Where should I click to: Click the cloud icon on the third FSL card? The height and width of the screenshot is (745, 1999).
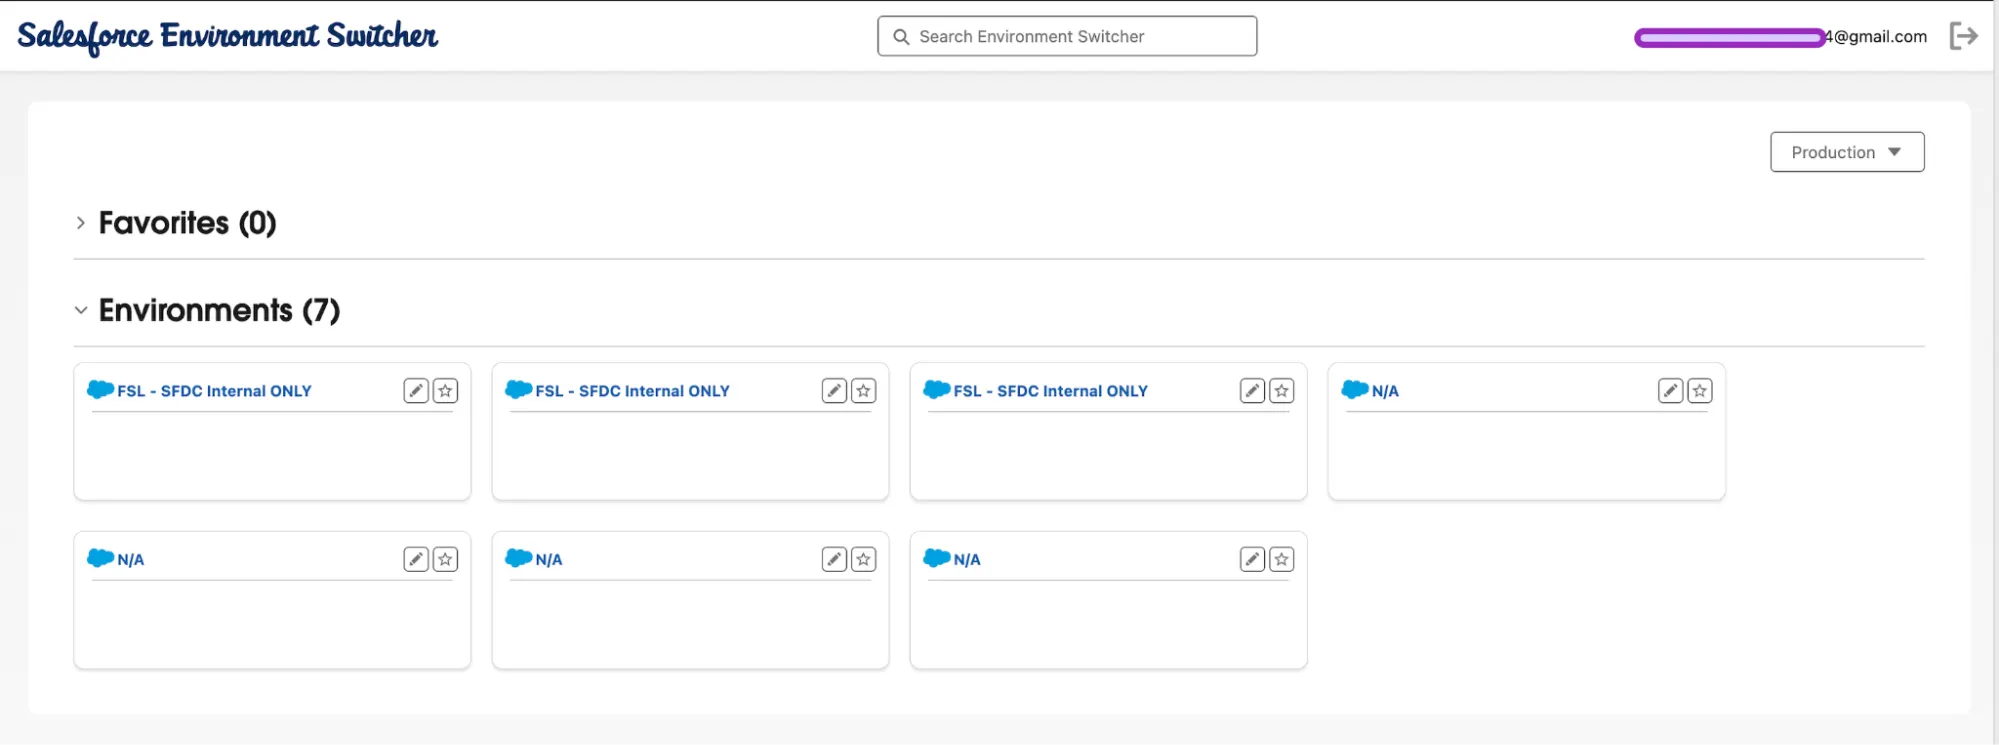937,390
